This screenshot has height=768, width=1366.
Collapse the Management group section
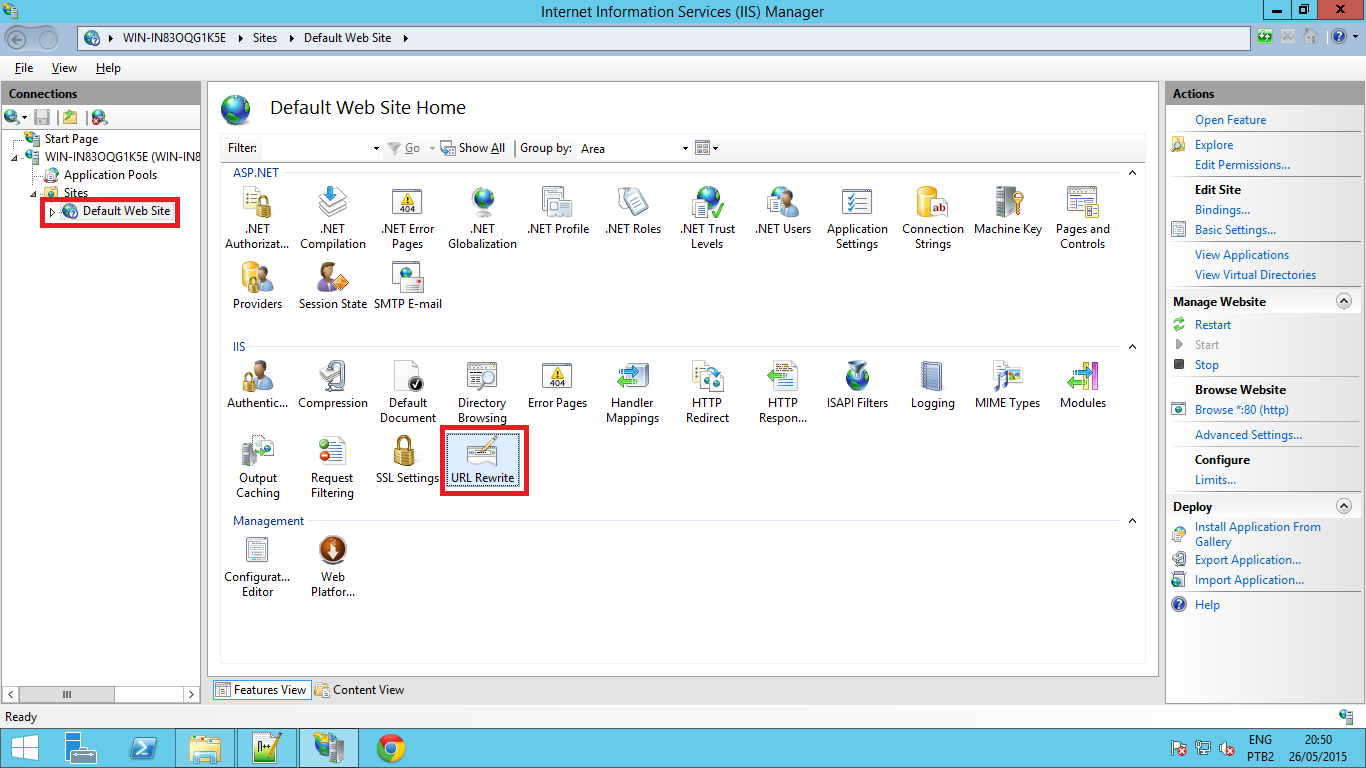coord(1132,521)
